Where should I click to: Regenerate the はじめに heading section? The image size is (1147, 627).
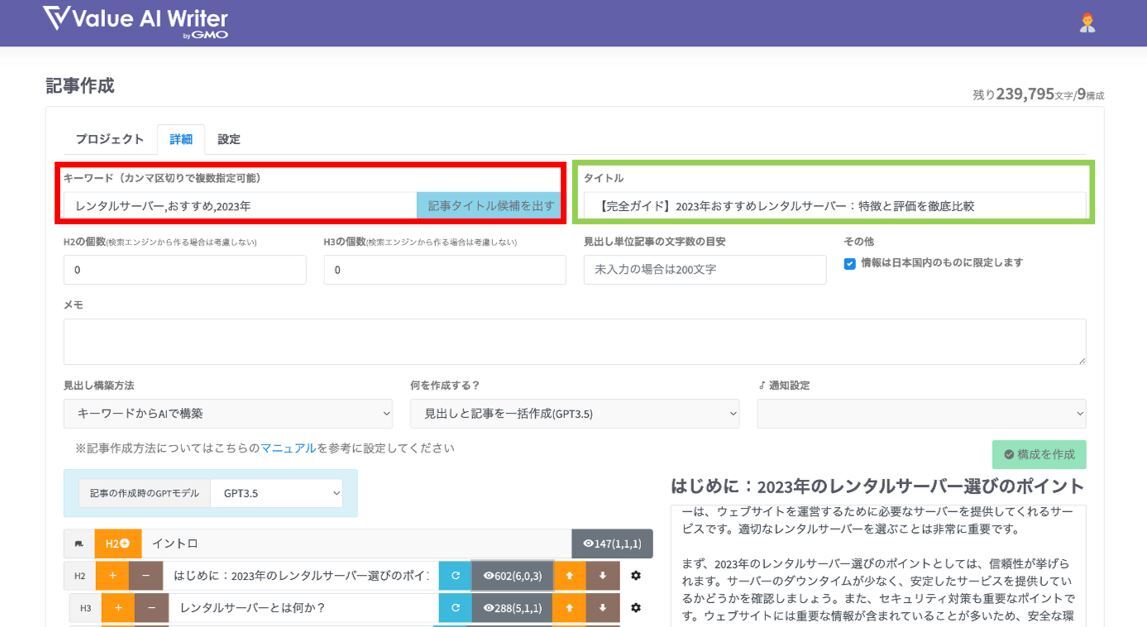(455, 576)
